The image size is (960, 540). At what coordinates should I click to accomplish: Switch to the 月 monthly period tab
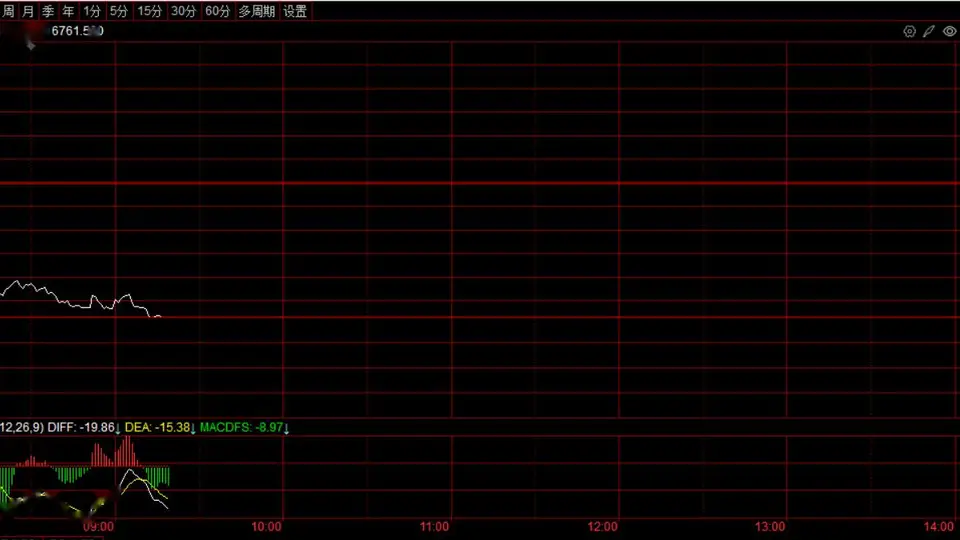coord(28,11)
